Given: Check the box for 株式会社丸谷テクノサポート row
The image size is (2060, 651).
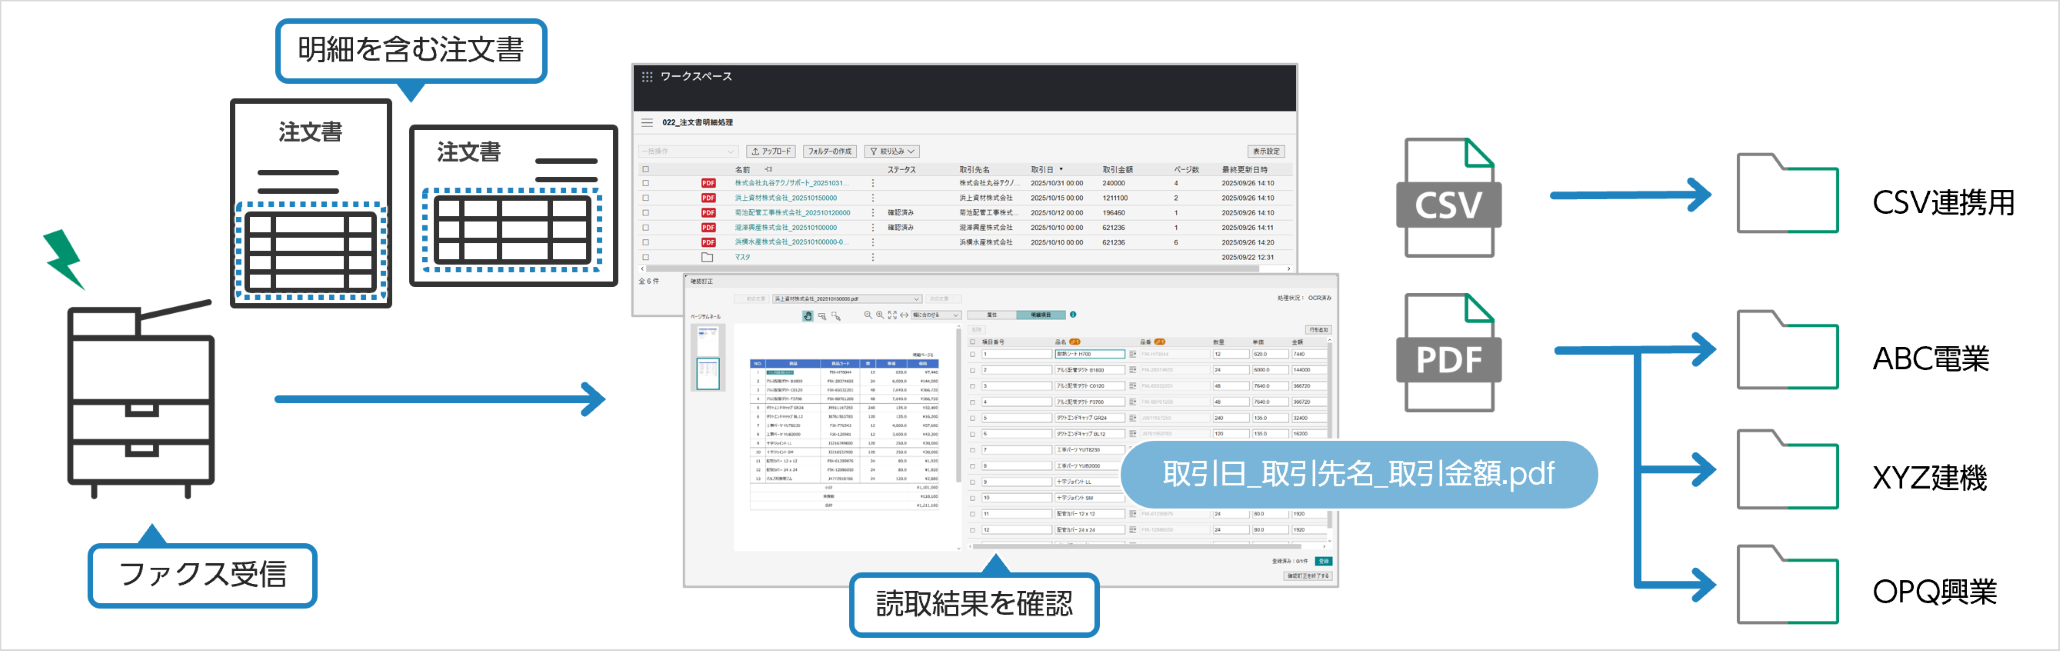Looking at the screenshot, I should [x=646, y=184].
